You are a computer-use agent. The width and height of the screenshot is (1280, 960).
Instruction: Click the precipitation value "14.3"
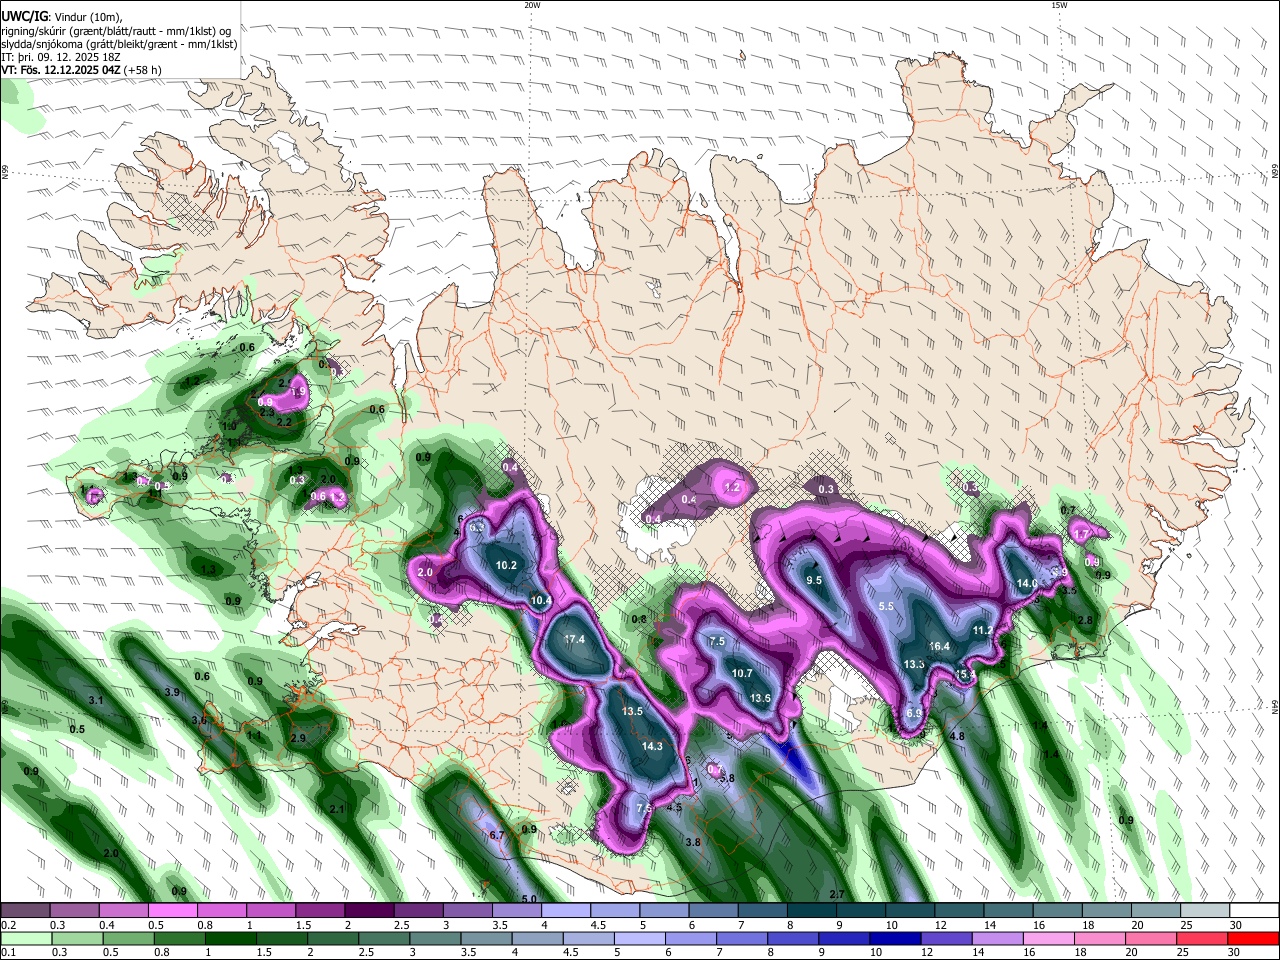click(652, 746)
